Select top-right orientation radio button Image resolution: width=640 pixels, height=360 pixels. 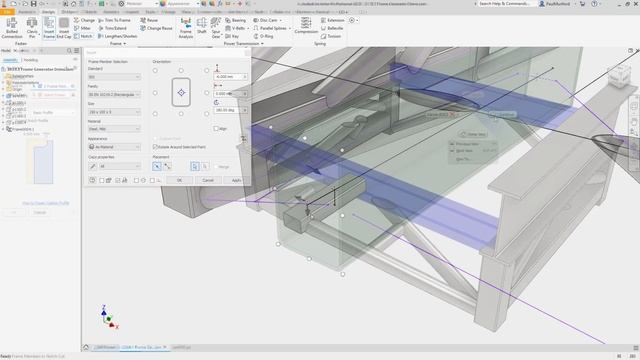click(207, 71)
